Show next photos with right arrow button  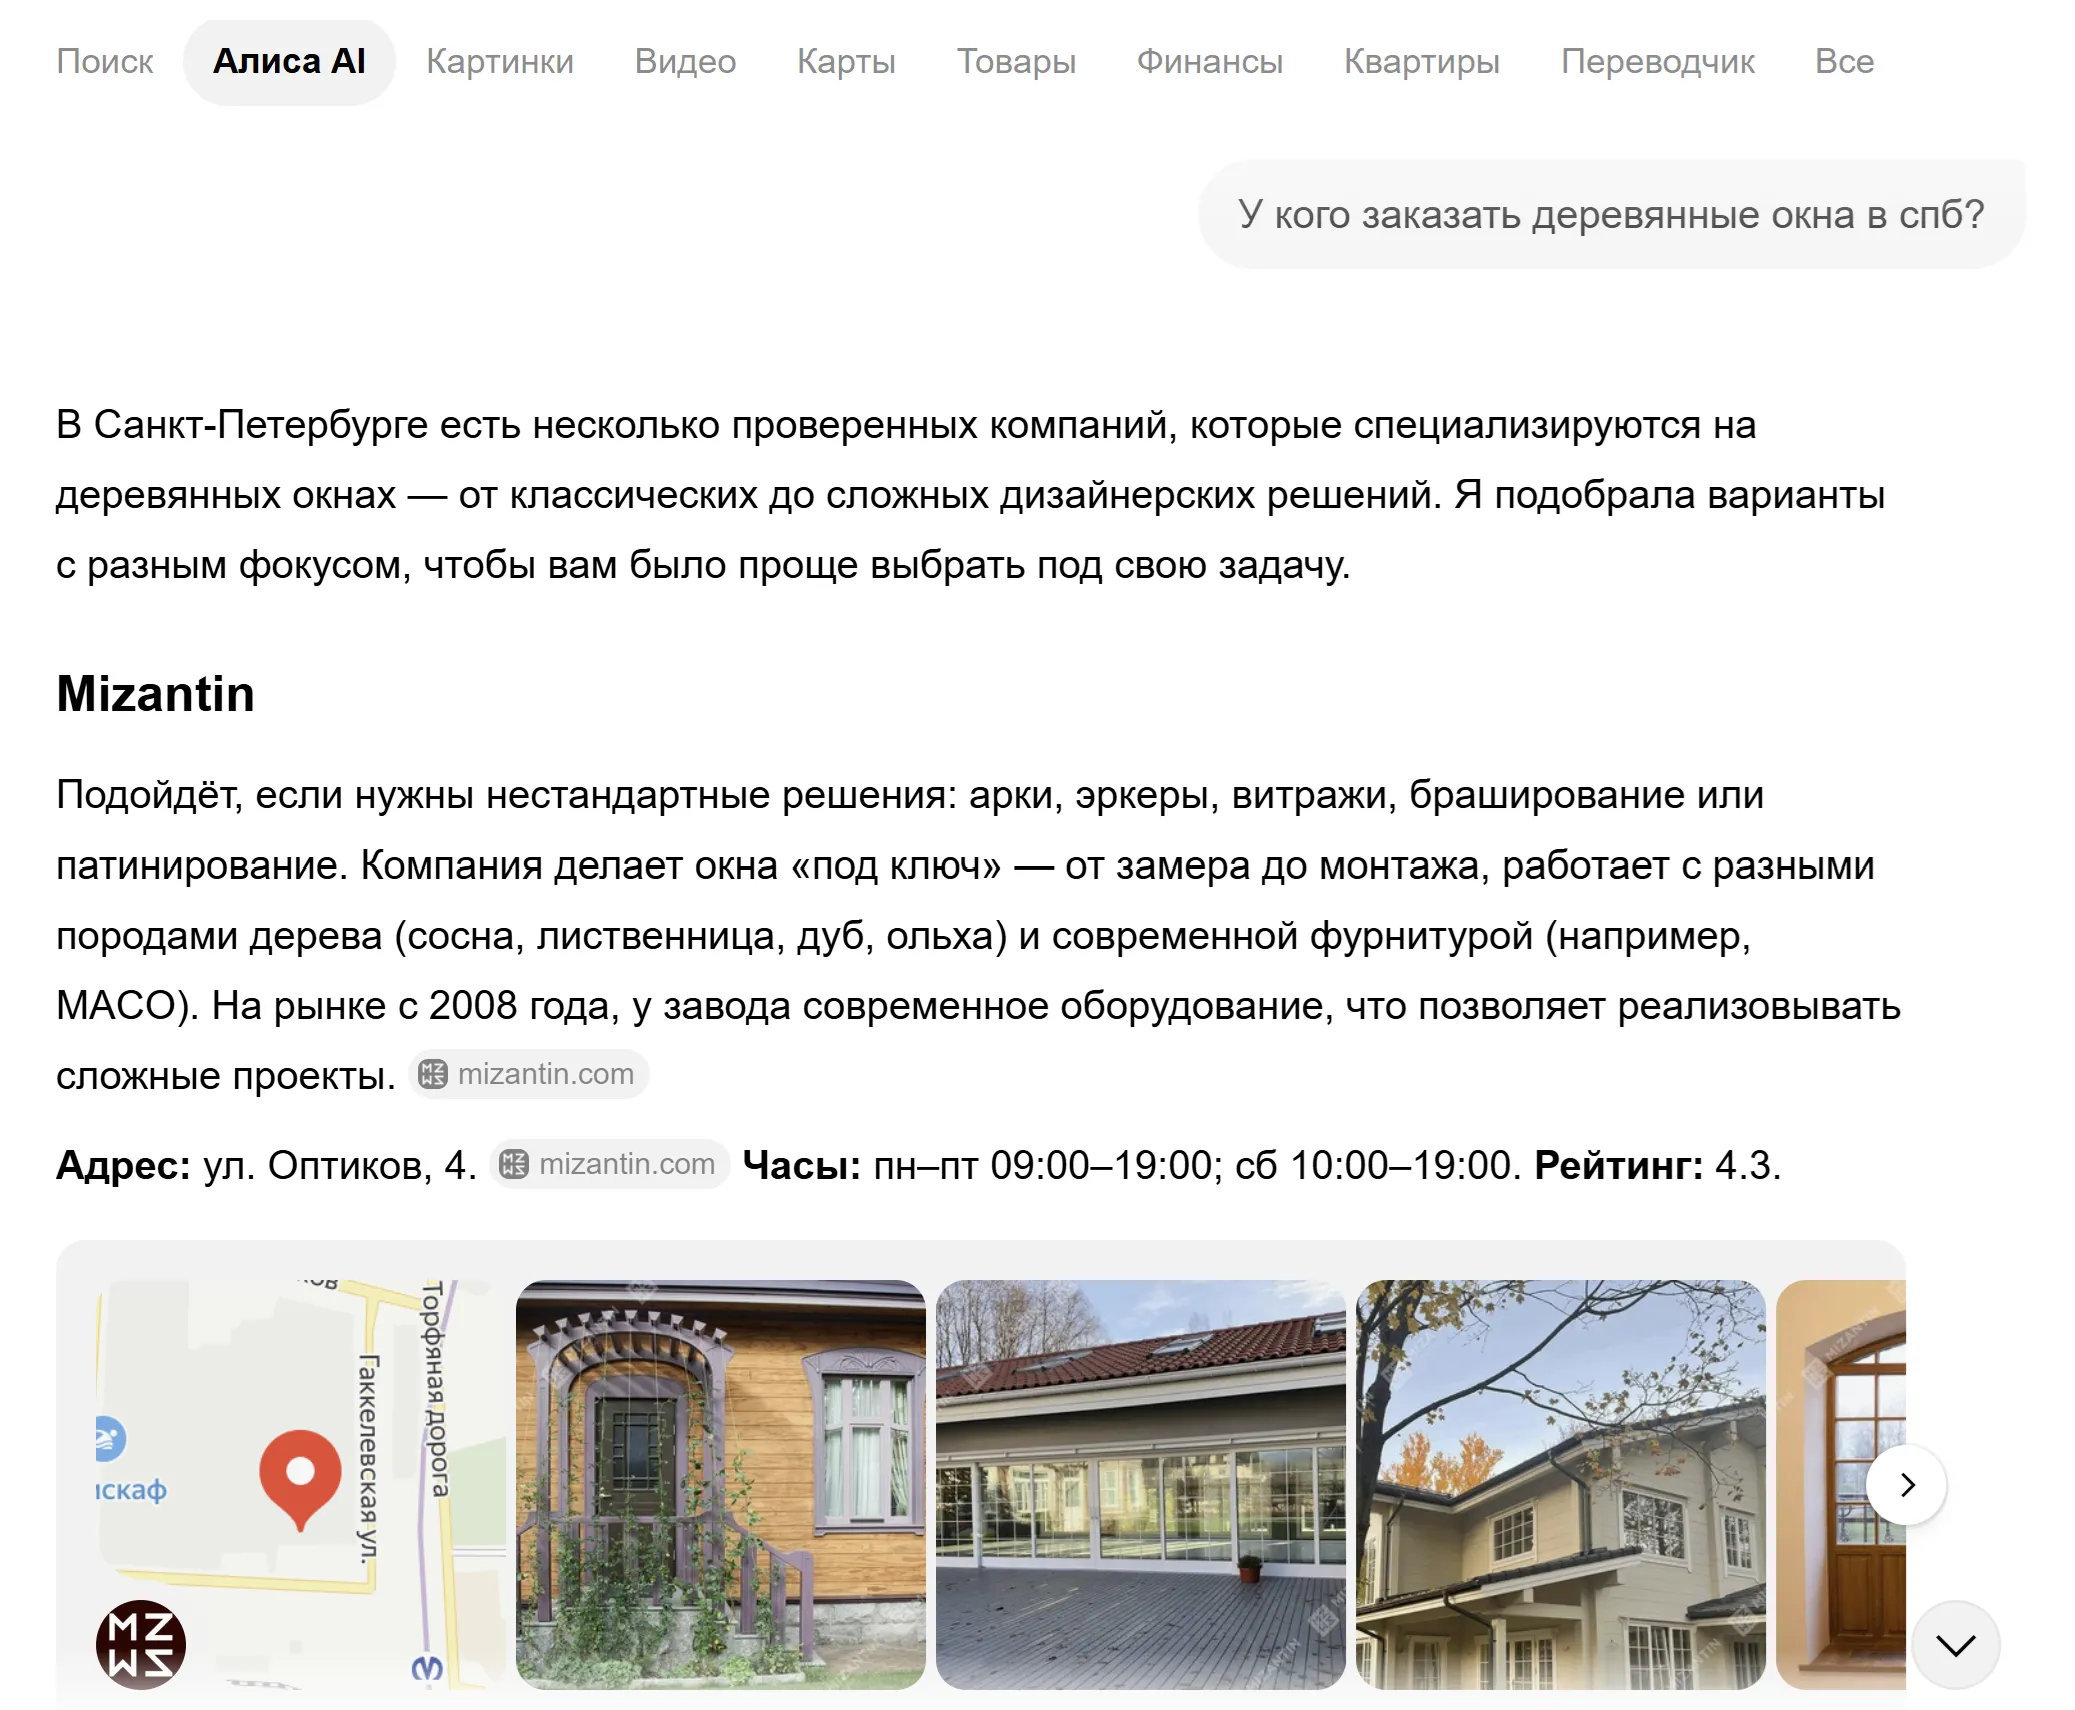coord(1907,1485)
